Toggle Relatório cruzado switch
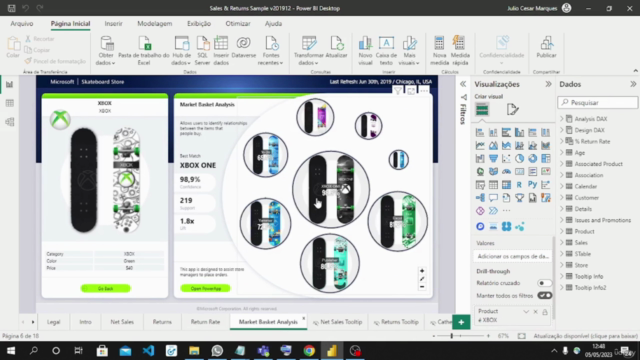 pos(544,283)
